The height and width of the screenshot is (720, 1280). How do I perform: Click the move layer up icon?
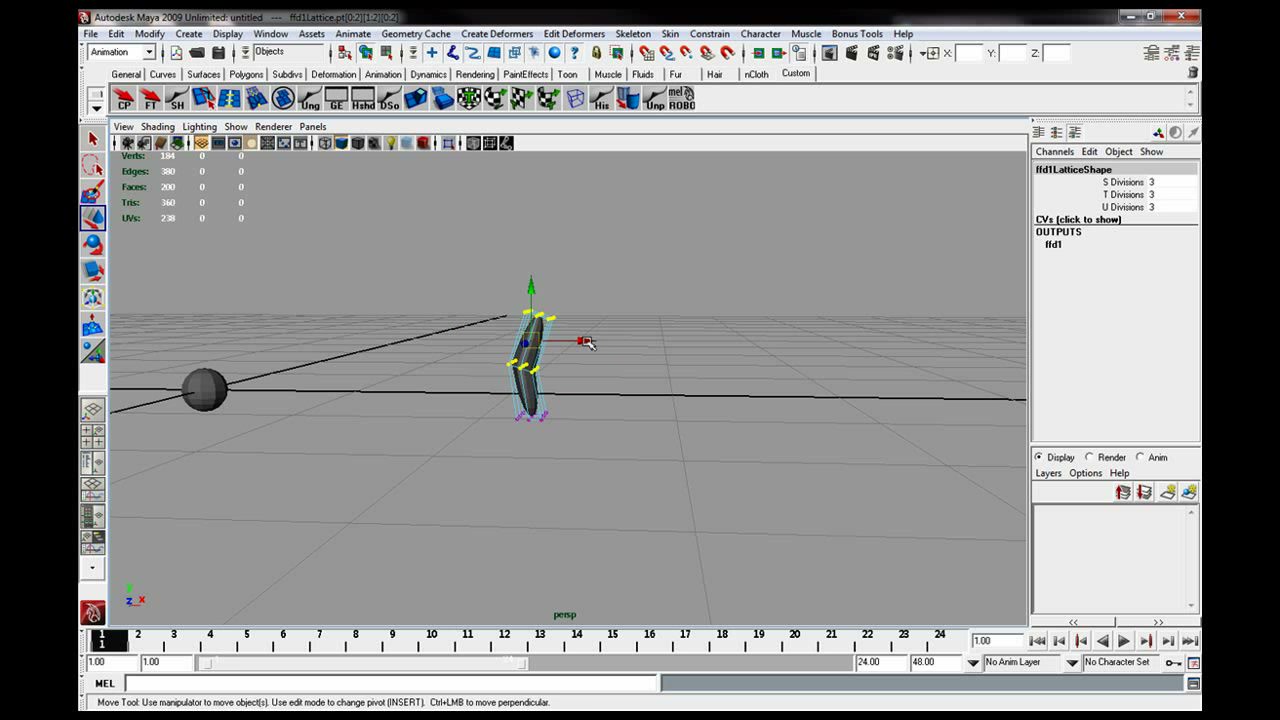coord(1123,492)
